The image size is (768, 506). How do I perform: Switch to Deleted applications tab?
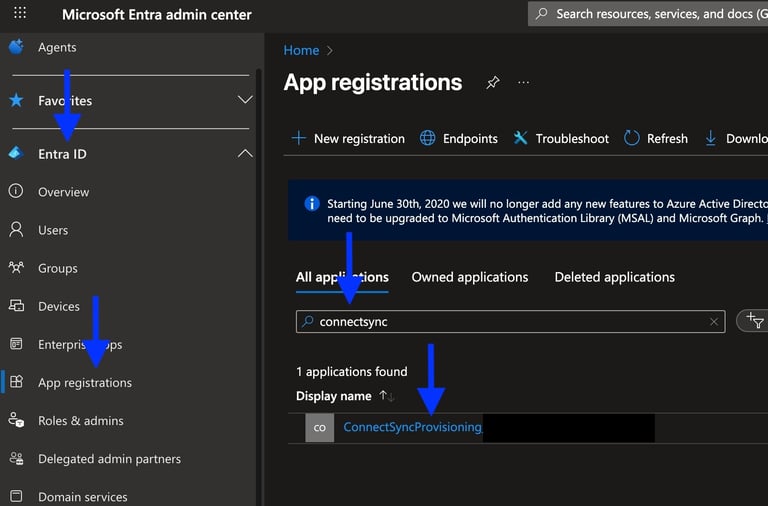(615, 277)
